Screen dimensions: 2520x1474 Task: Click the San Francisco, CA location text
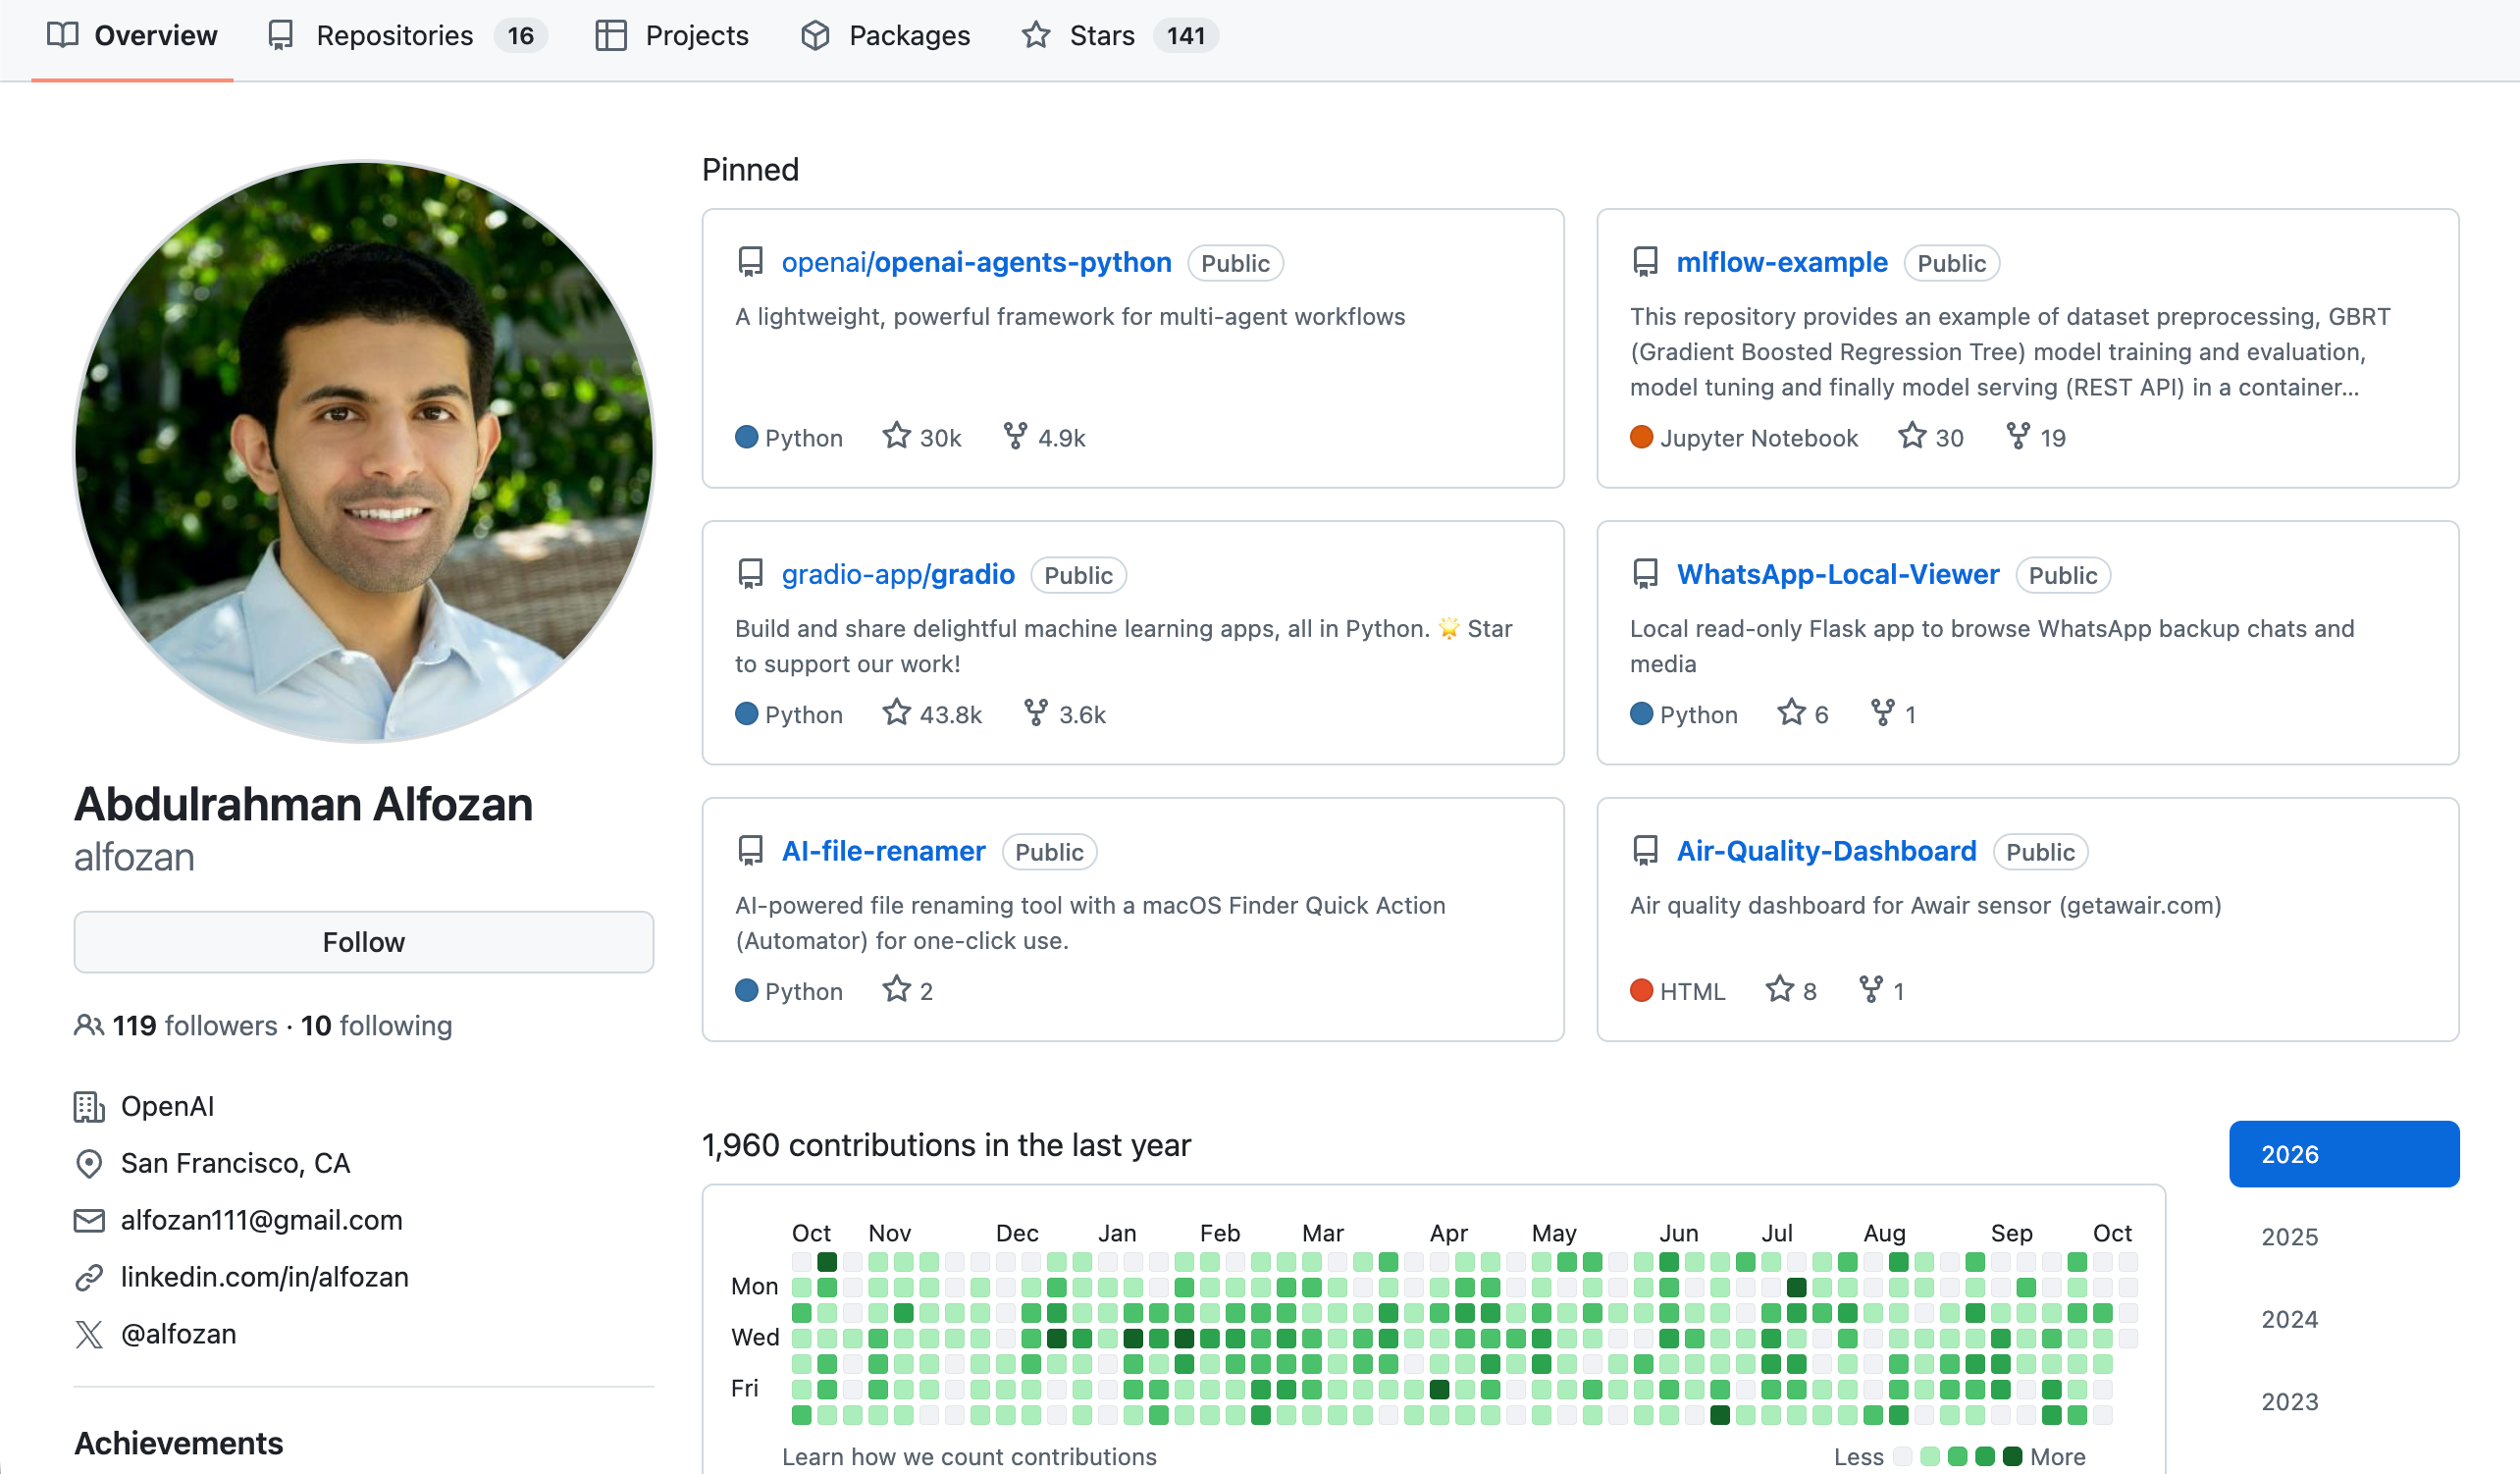(236, 1163)
